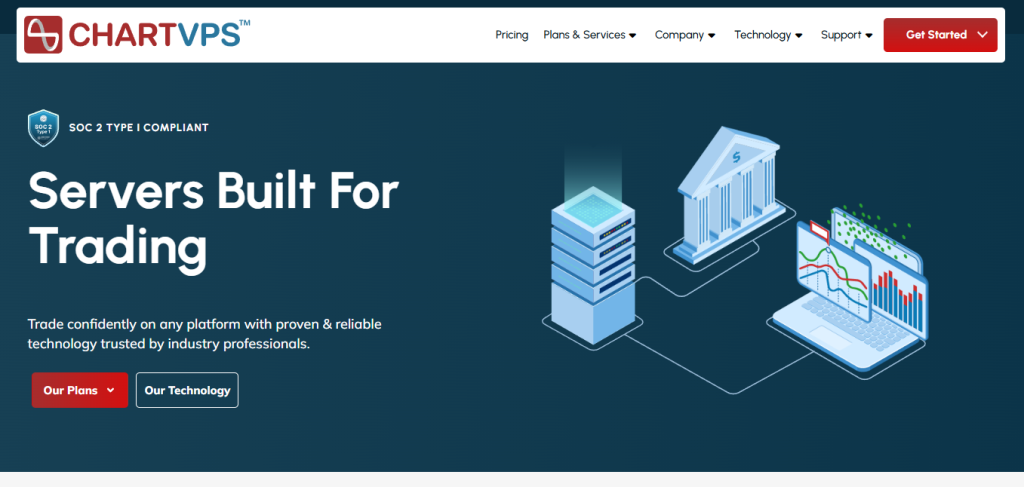
Task: Click the Get Started button
Action: (x=940, y=35)
